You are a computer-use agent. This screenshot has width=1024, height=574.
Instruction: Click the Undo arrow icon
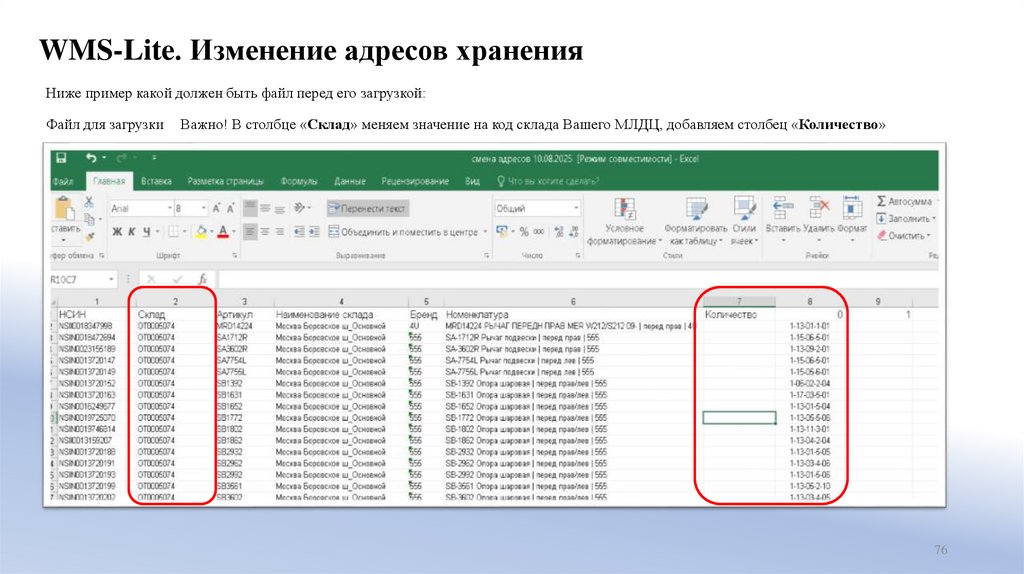click(91, 158)
